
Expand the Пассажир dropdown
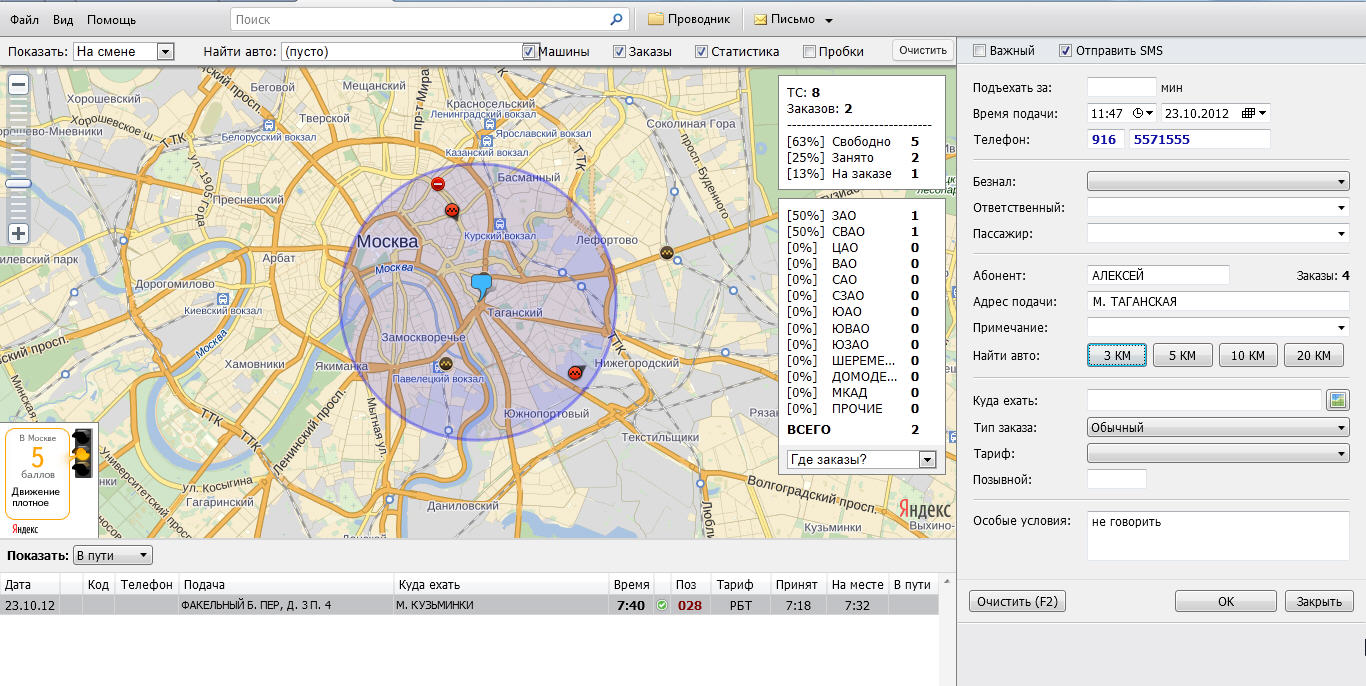pos(1218,233)
